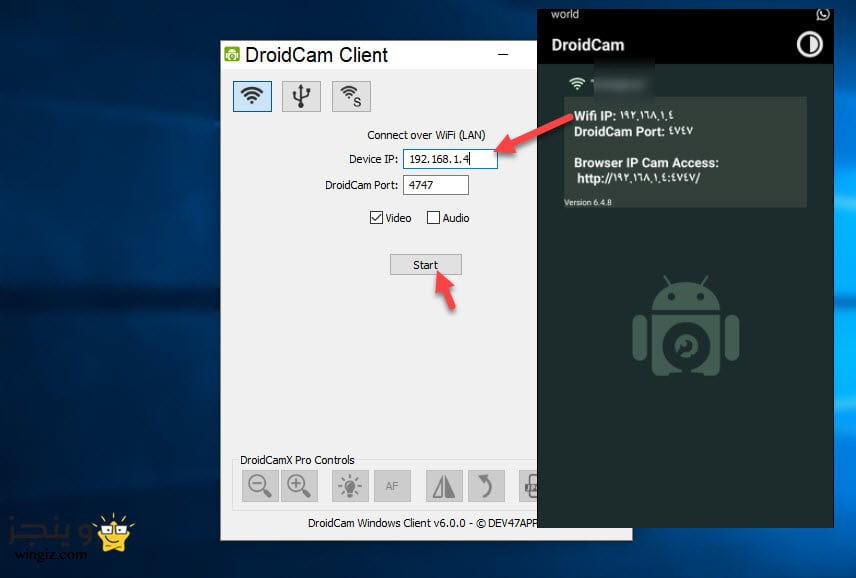Click the rotate video control
Viewport: 856px width, 578px height.
(486, 486)
